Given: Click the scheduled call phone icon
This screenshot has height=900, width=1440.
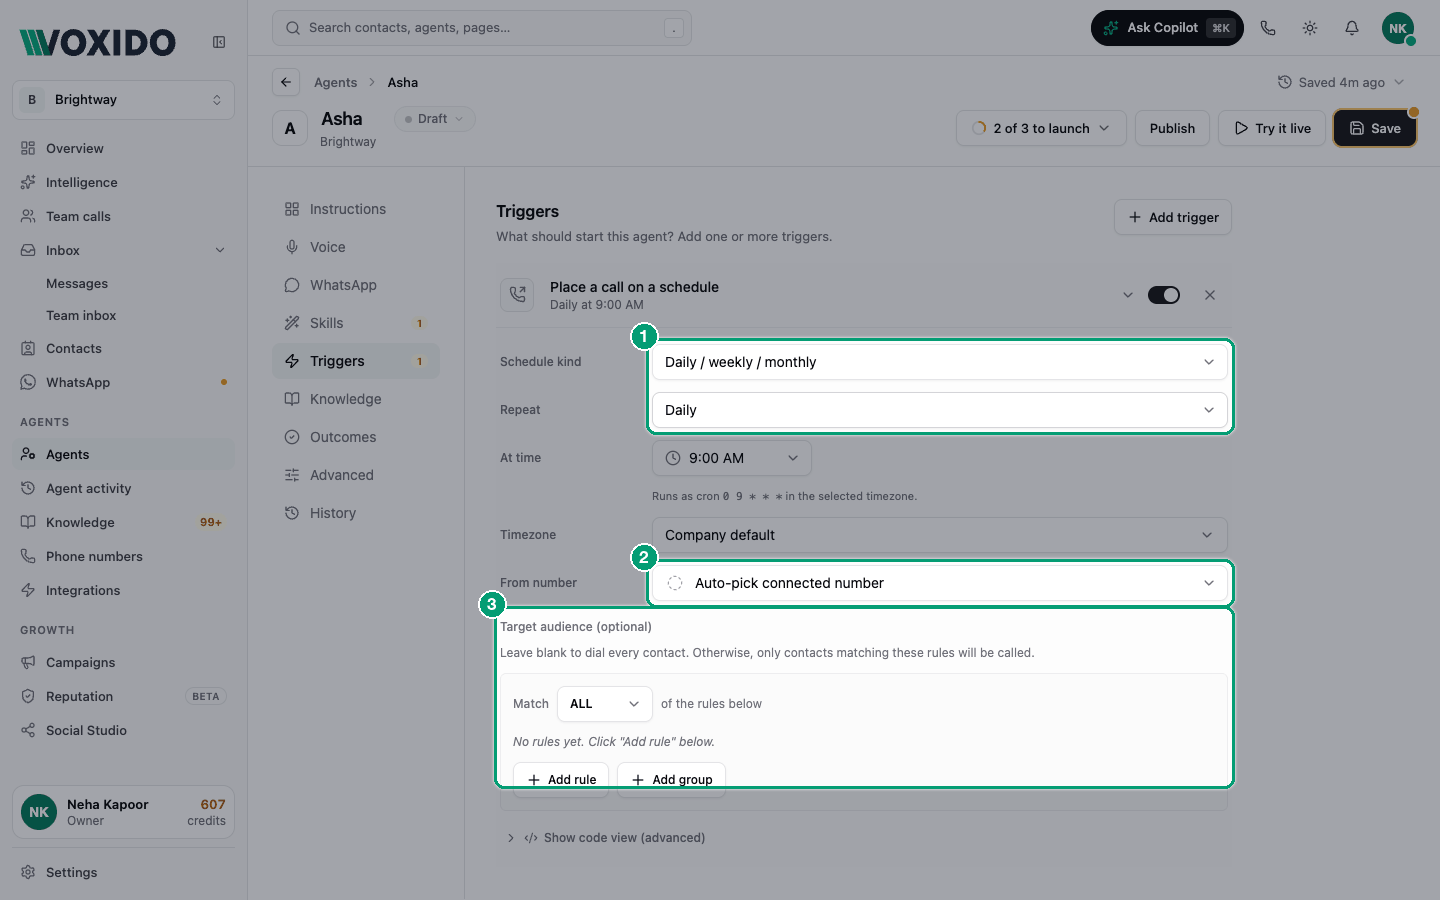Looking at the screenshot, I should point(517,295).
